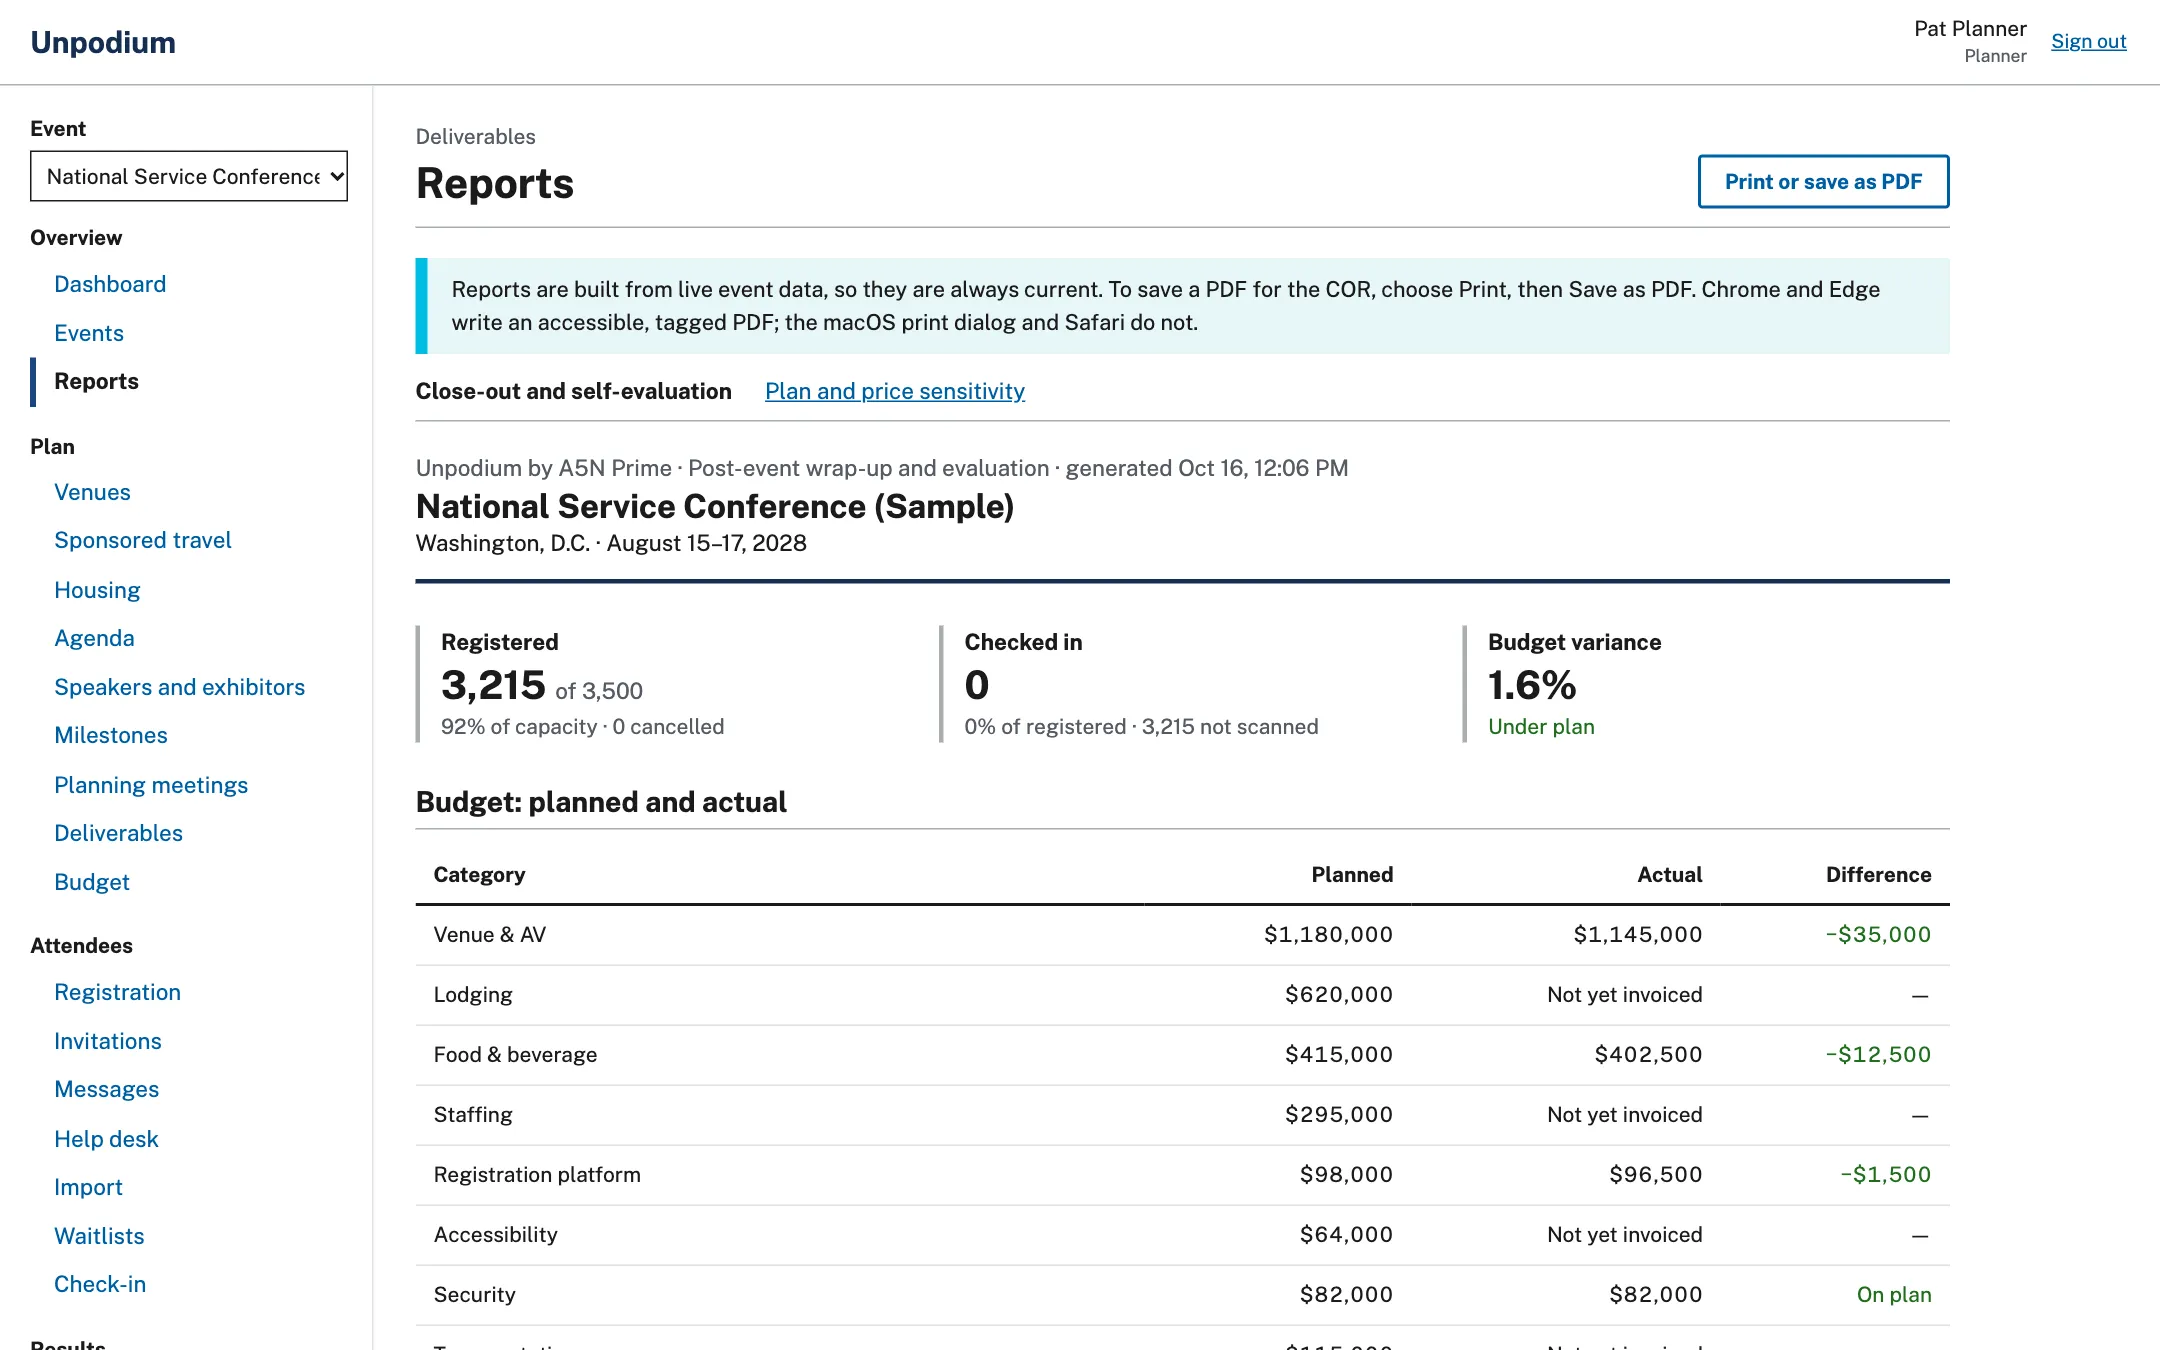
Task: Select the 'Staffing' row label
Action: pos(473,1114)
